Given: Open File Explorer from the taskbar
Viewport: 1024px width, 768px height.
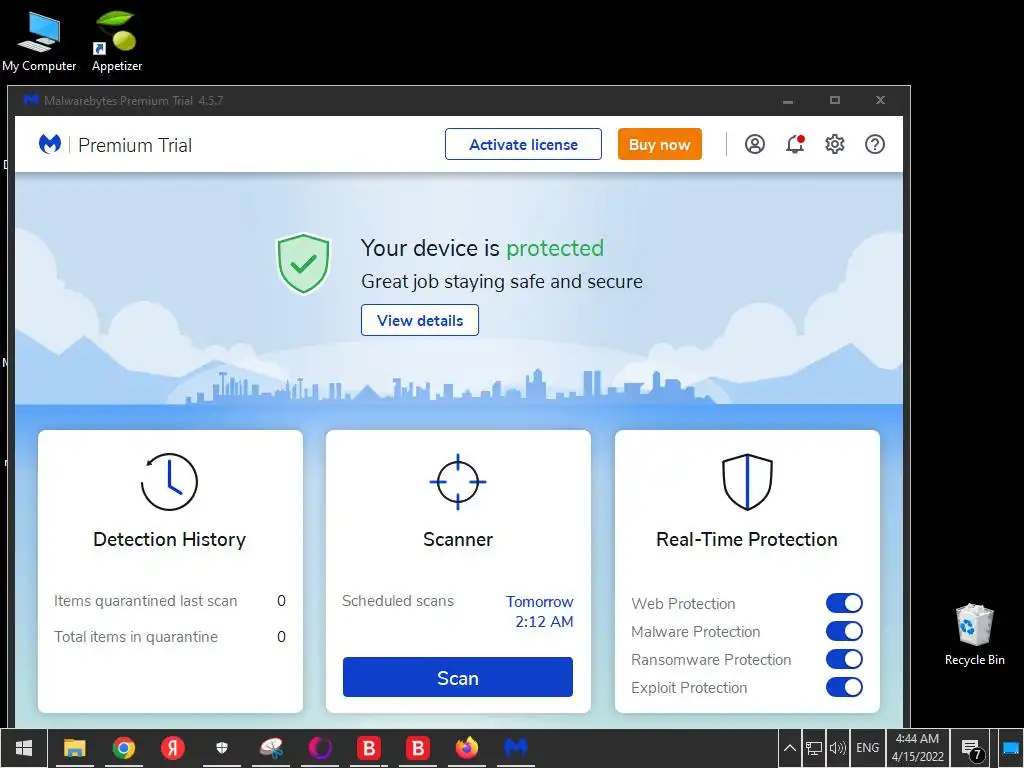Looking at the screenshot, I should pyautogui.click(x=74, y=748).
